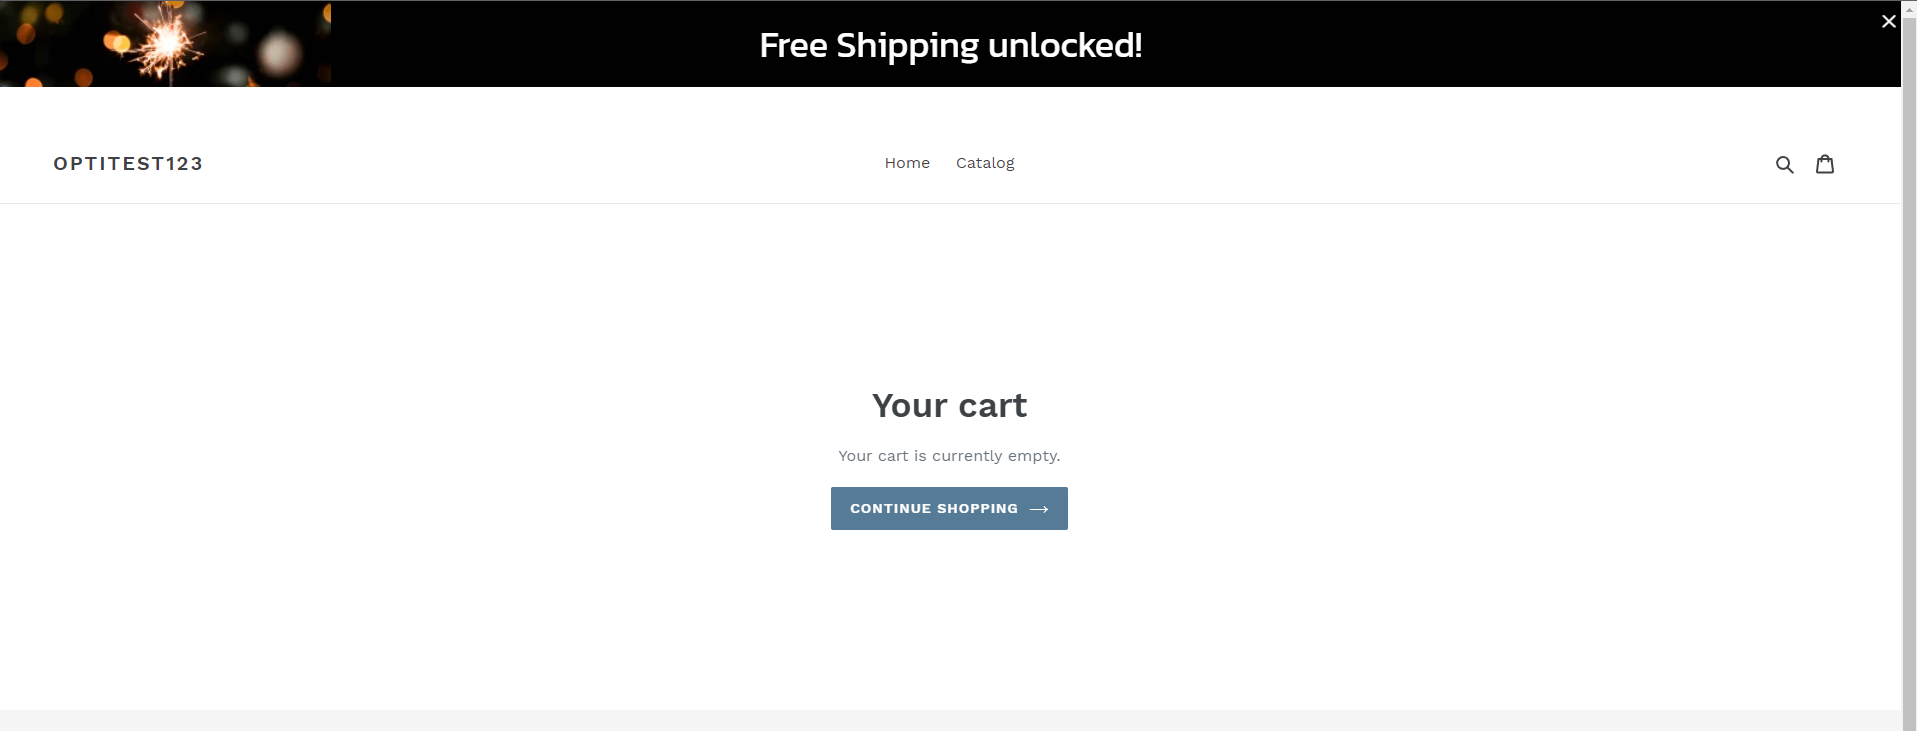Click the Your cart heading
1917x731 pixels.
coord(949,405)
